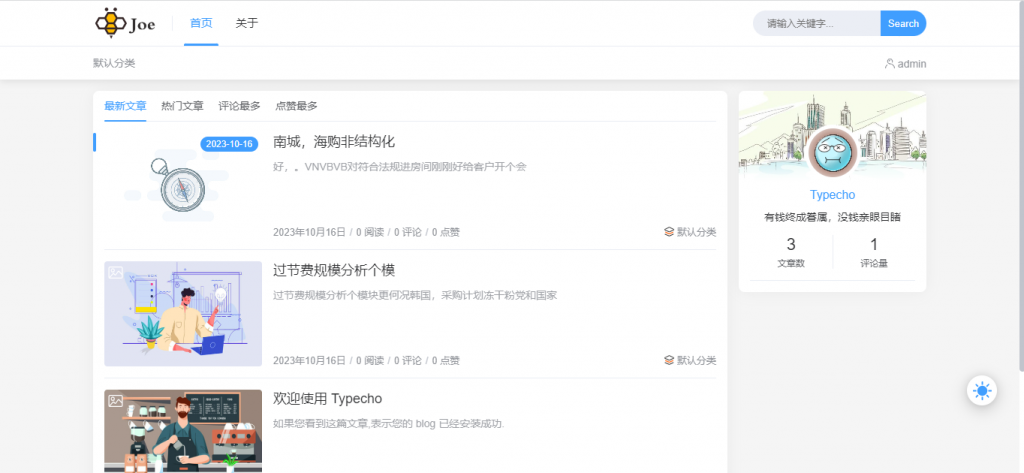Open the 南城，海购非结构化 article title
1024x473 pixels.
tap(334, 142)
